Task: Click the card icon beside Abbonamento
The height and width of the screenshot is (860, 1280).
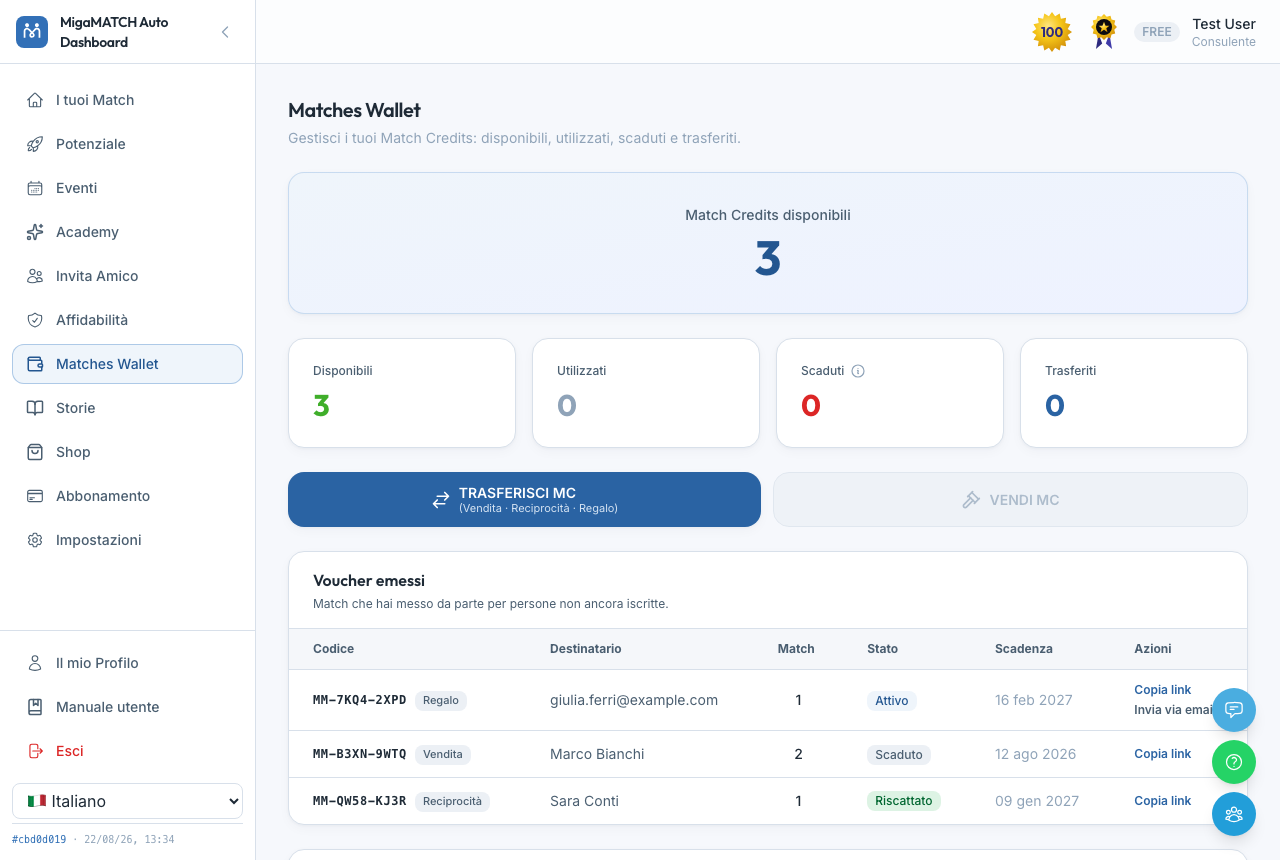Action: 35,496
